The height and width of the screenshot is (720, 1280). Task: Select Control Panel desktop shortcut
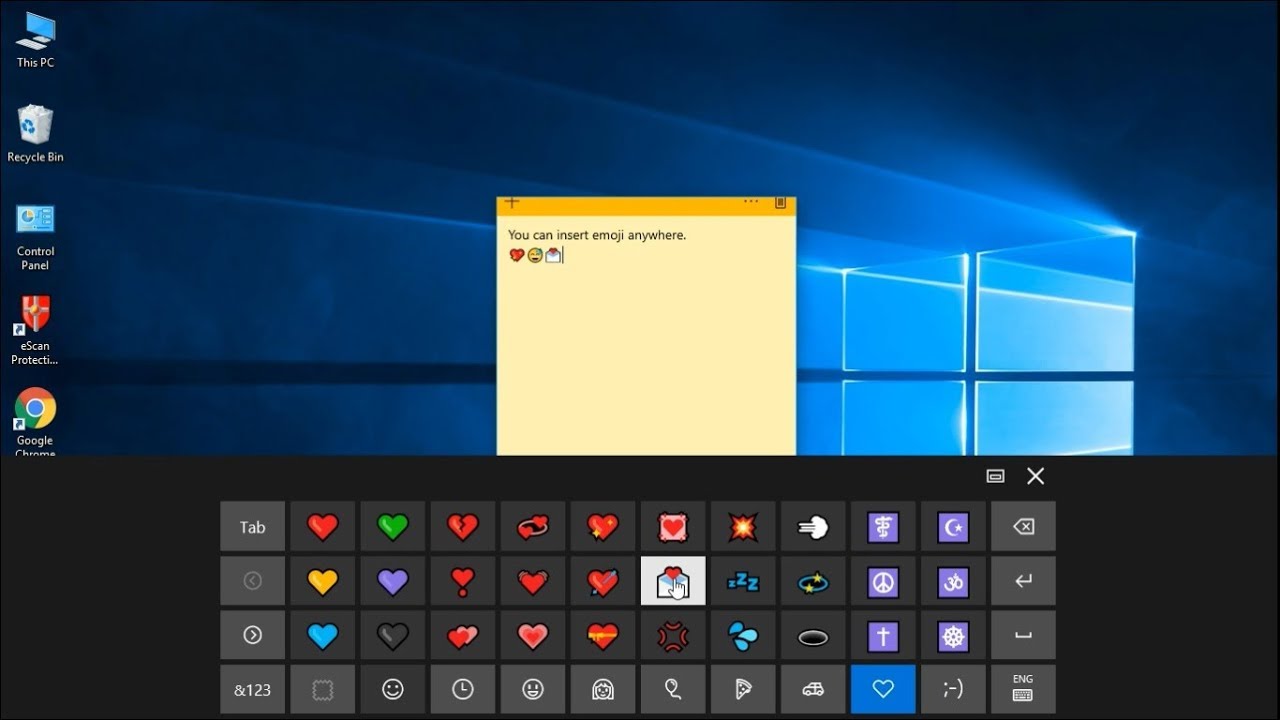click(35, 237)
